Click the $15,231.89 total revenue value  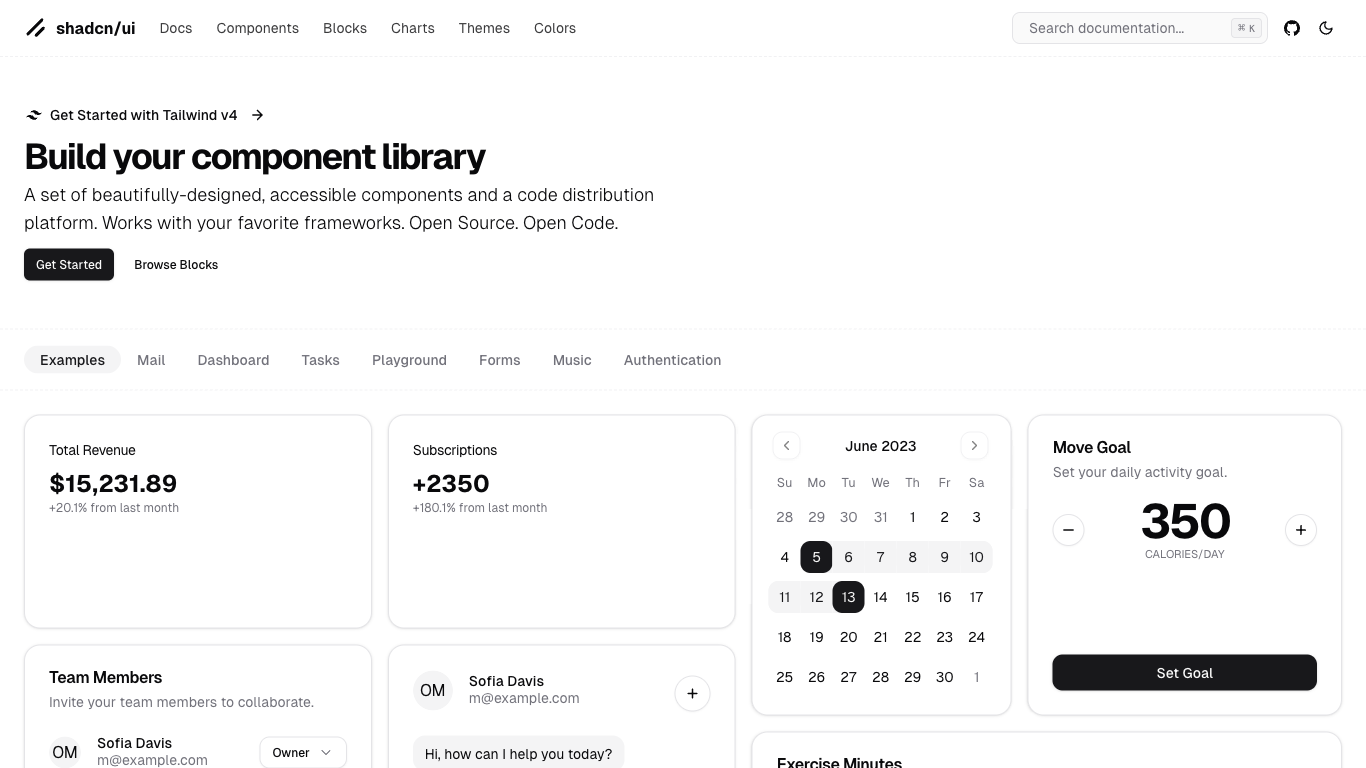(x=113, y=483)
